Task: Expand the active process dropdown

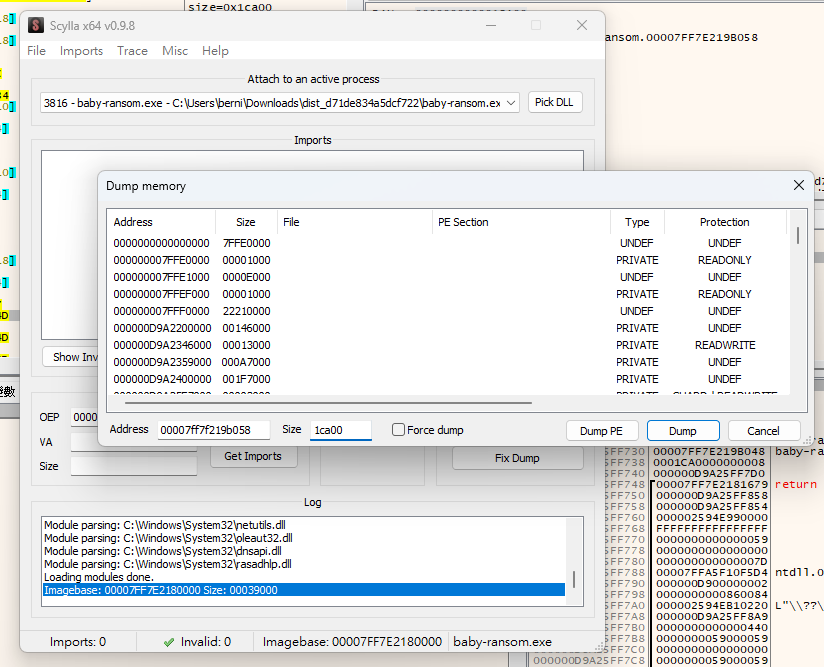Action: [511, 103]
